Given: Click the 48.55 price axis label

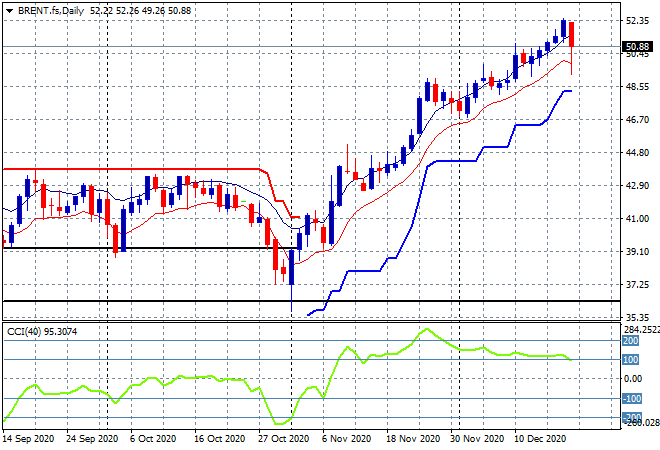Looking at the screenshot, I should 637,87.
